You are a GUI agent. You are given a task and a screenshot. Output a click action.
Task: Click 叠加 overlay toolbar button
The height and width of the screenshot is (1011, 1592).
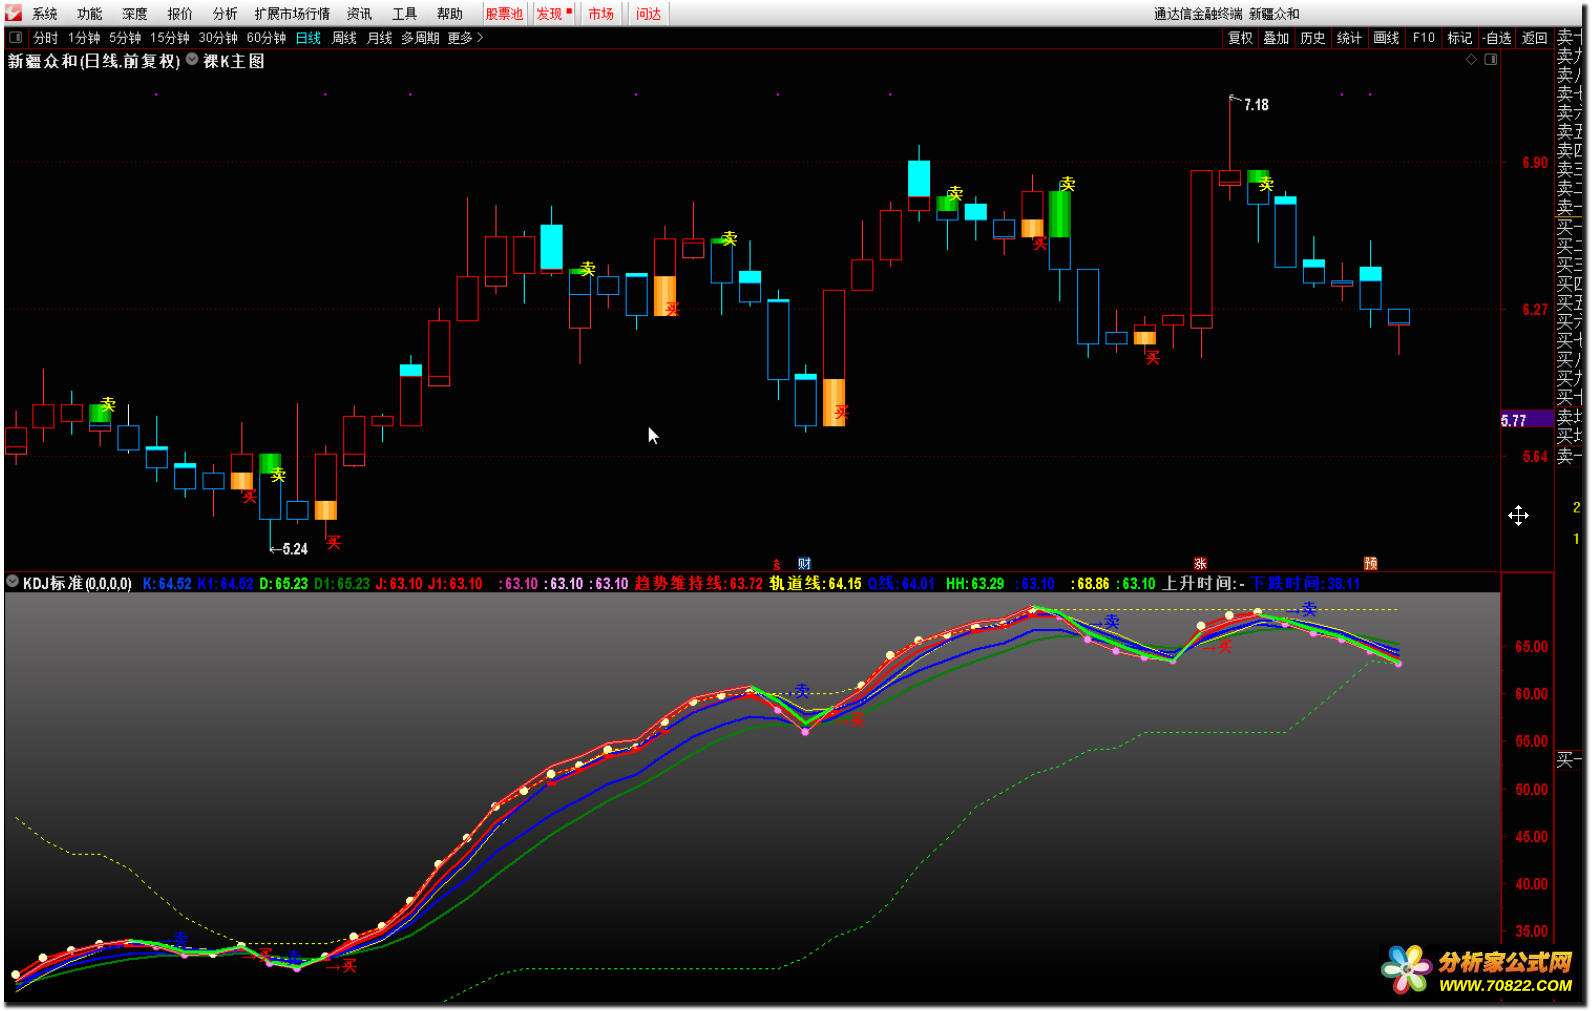[x=1276, y=38]
